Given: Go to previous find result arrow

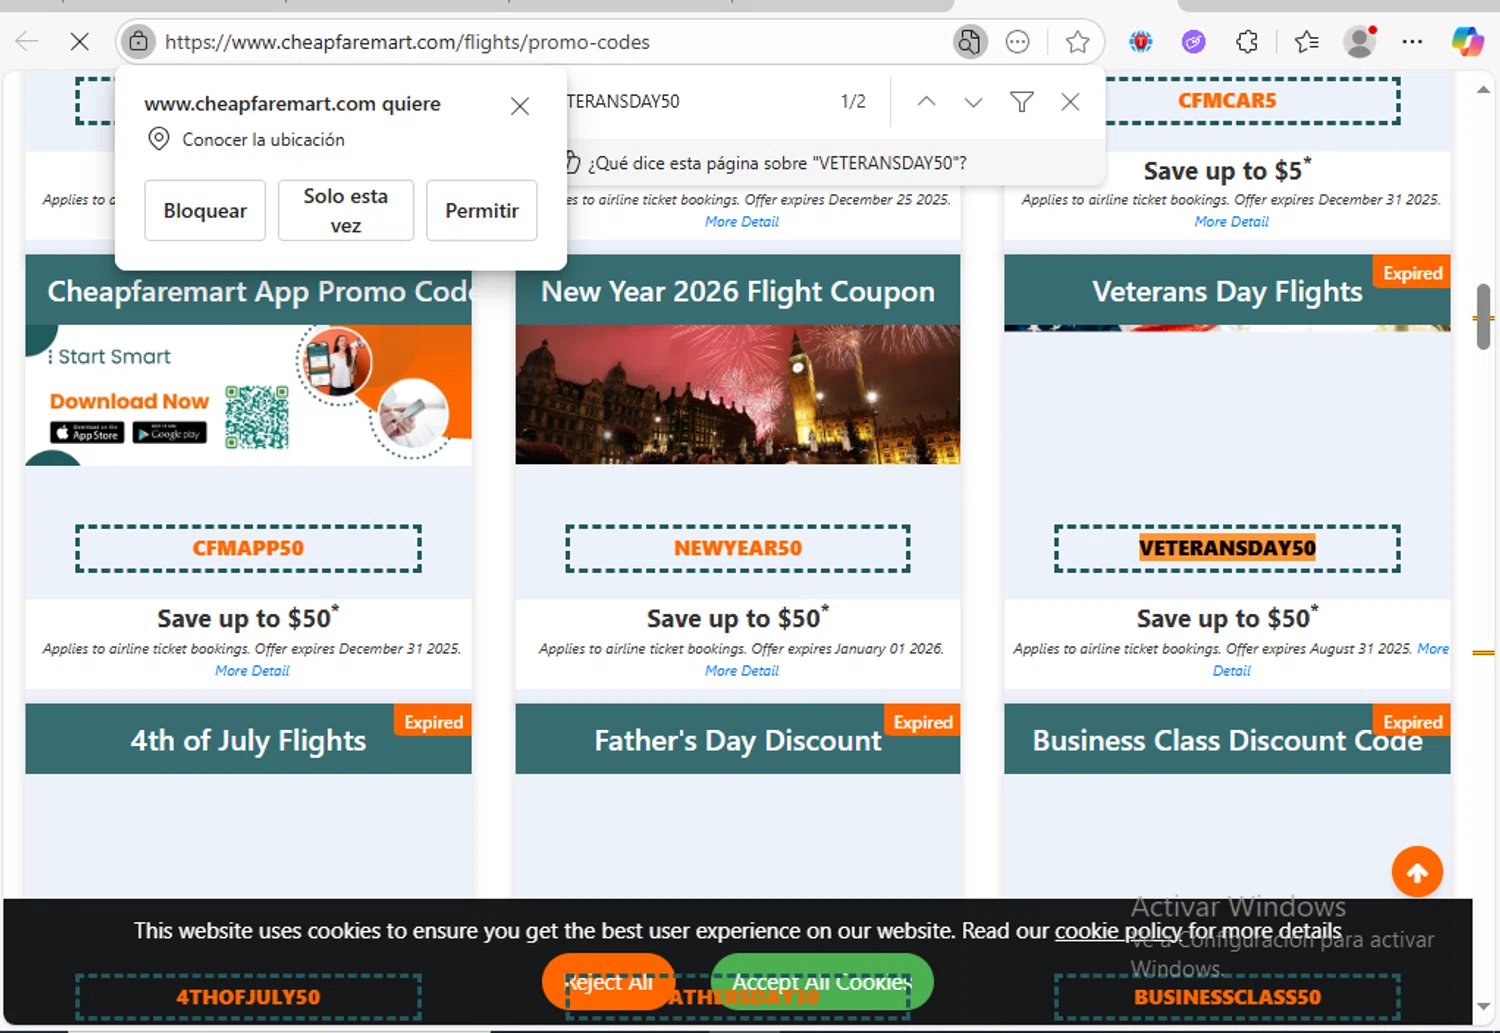Looking at the screenshot, I should coord(926,101).
